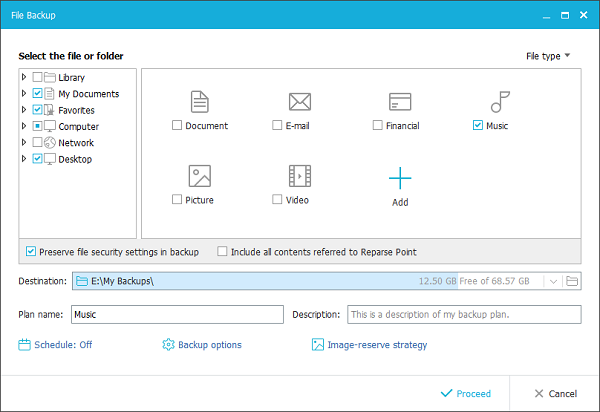Select the E-mail envelope icon
This screenshot has height=412, width=600.
tap(300, 102)
